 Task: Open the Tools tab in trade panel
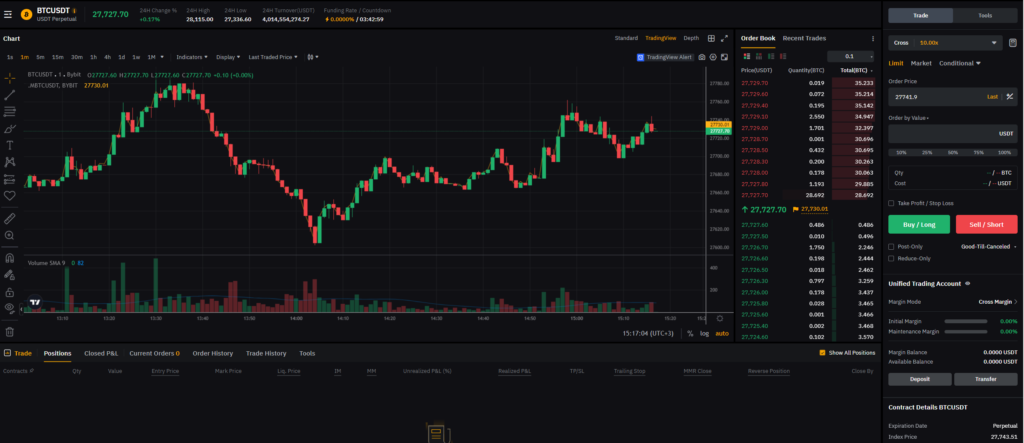click(985, 15)
